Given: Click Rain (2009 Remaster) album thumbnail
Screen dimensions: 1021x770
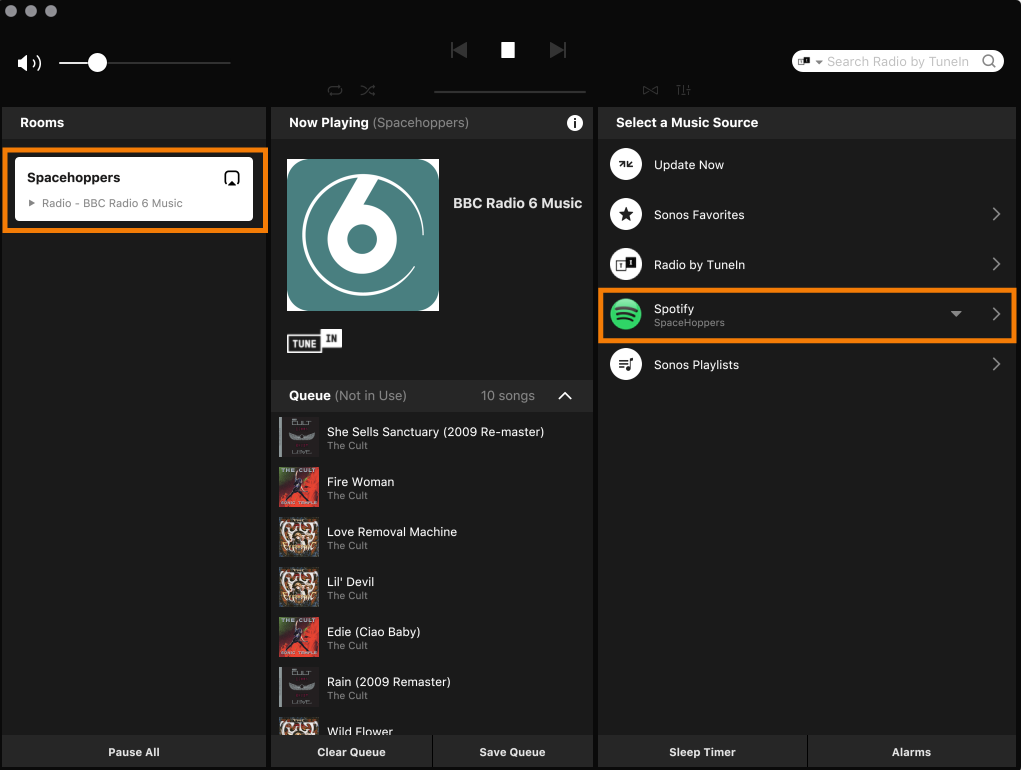Looking at the screenshot, I should tap(299, 688).
